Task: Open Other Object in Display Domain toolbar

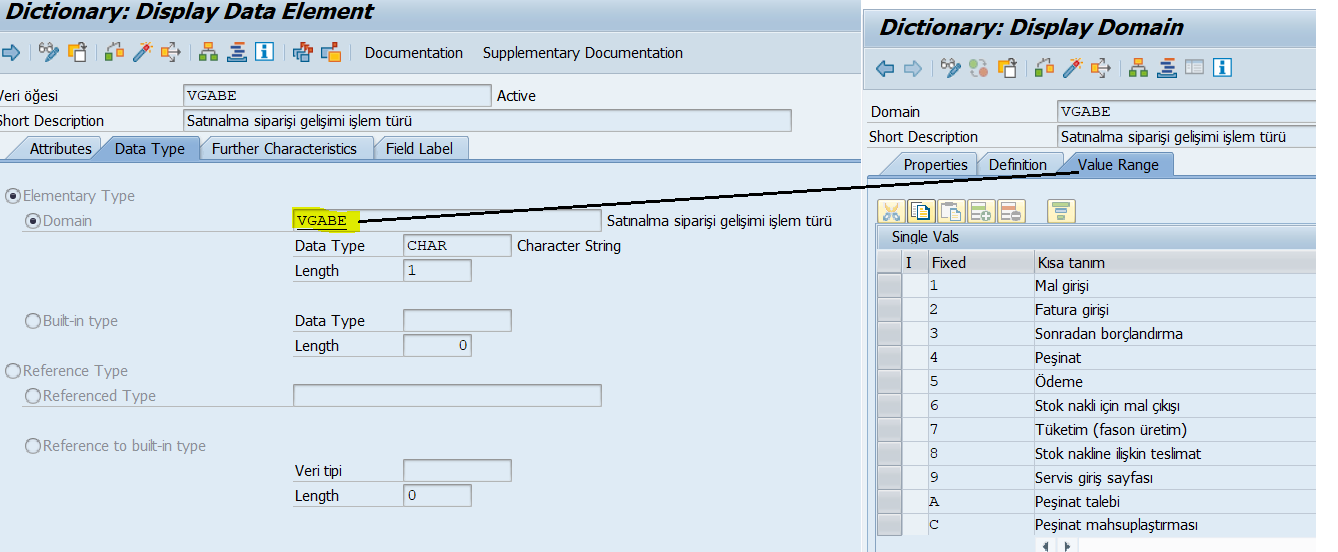Action: click(x=1007, y=69)
